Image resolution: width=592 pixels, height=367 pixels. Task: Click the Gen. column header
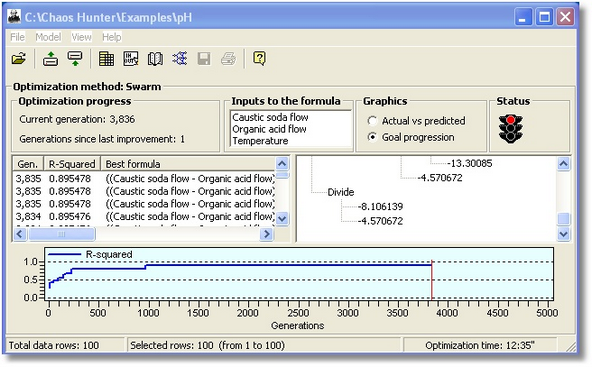(x=28, y=164)
